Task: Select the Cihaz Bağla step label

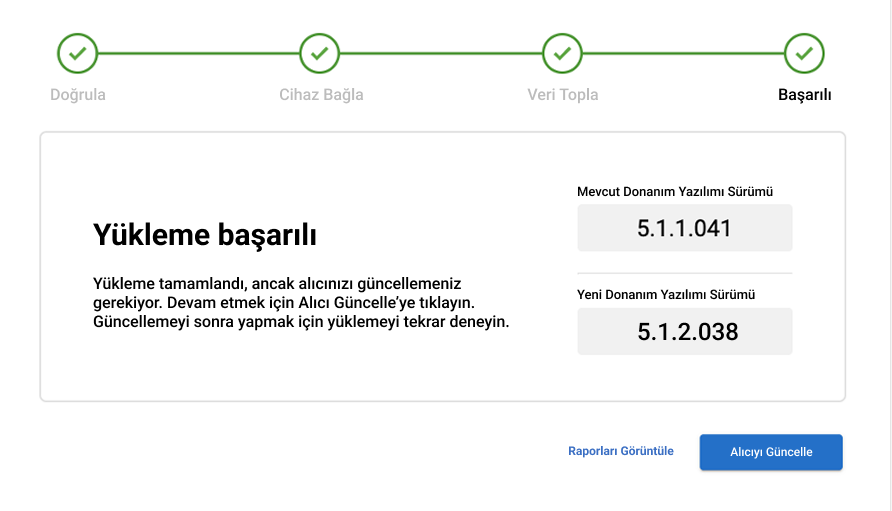Action: click(x=321, y=95)
